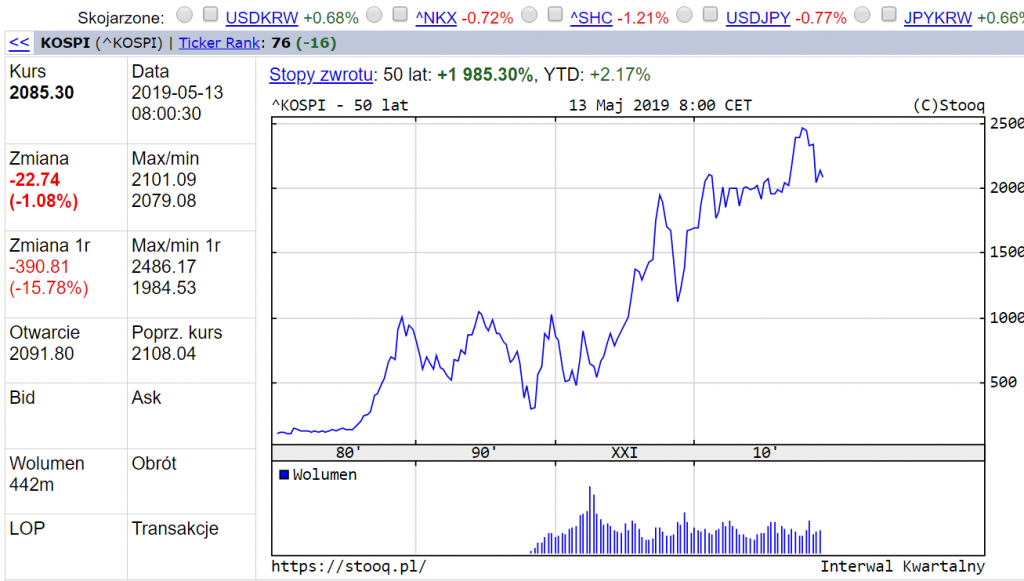Open the ^NKX index link
The image size is (1024, 581).
(x=435, y=17)
